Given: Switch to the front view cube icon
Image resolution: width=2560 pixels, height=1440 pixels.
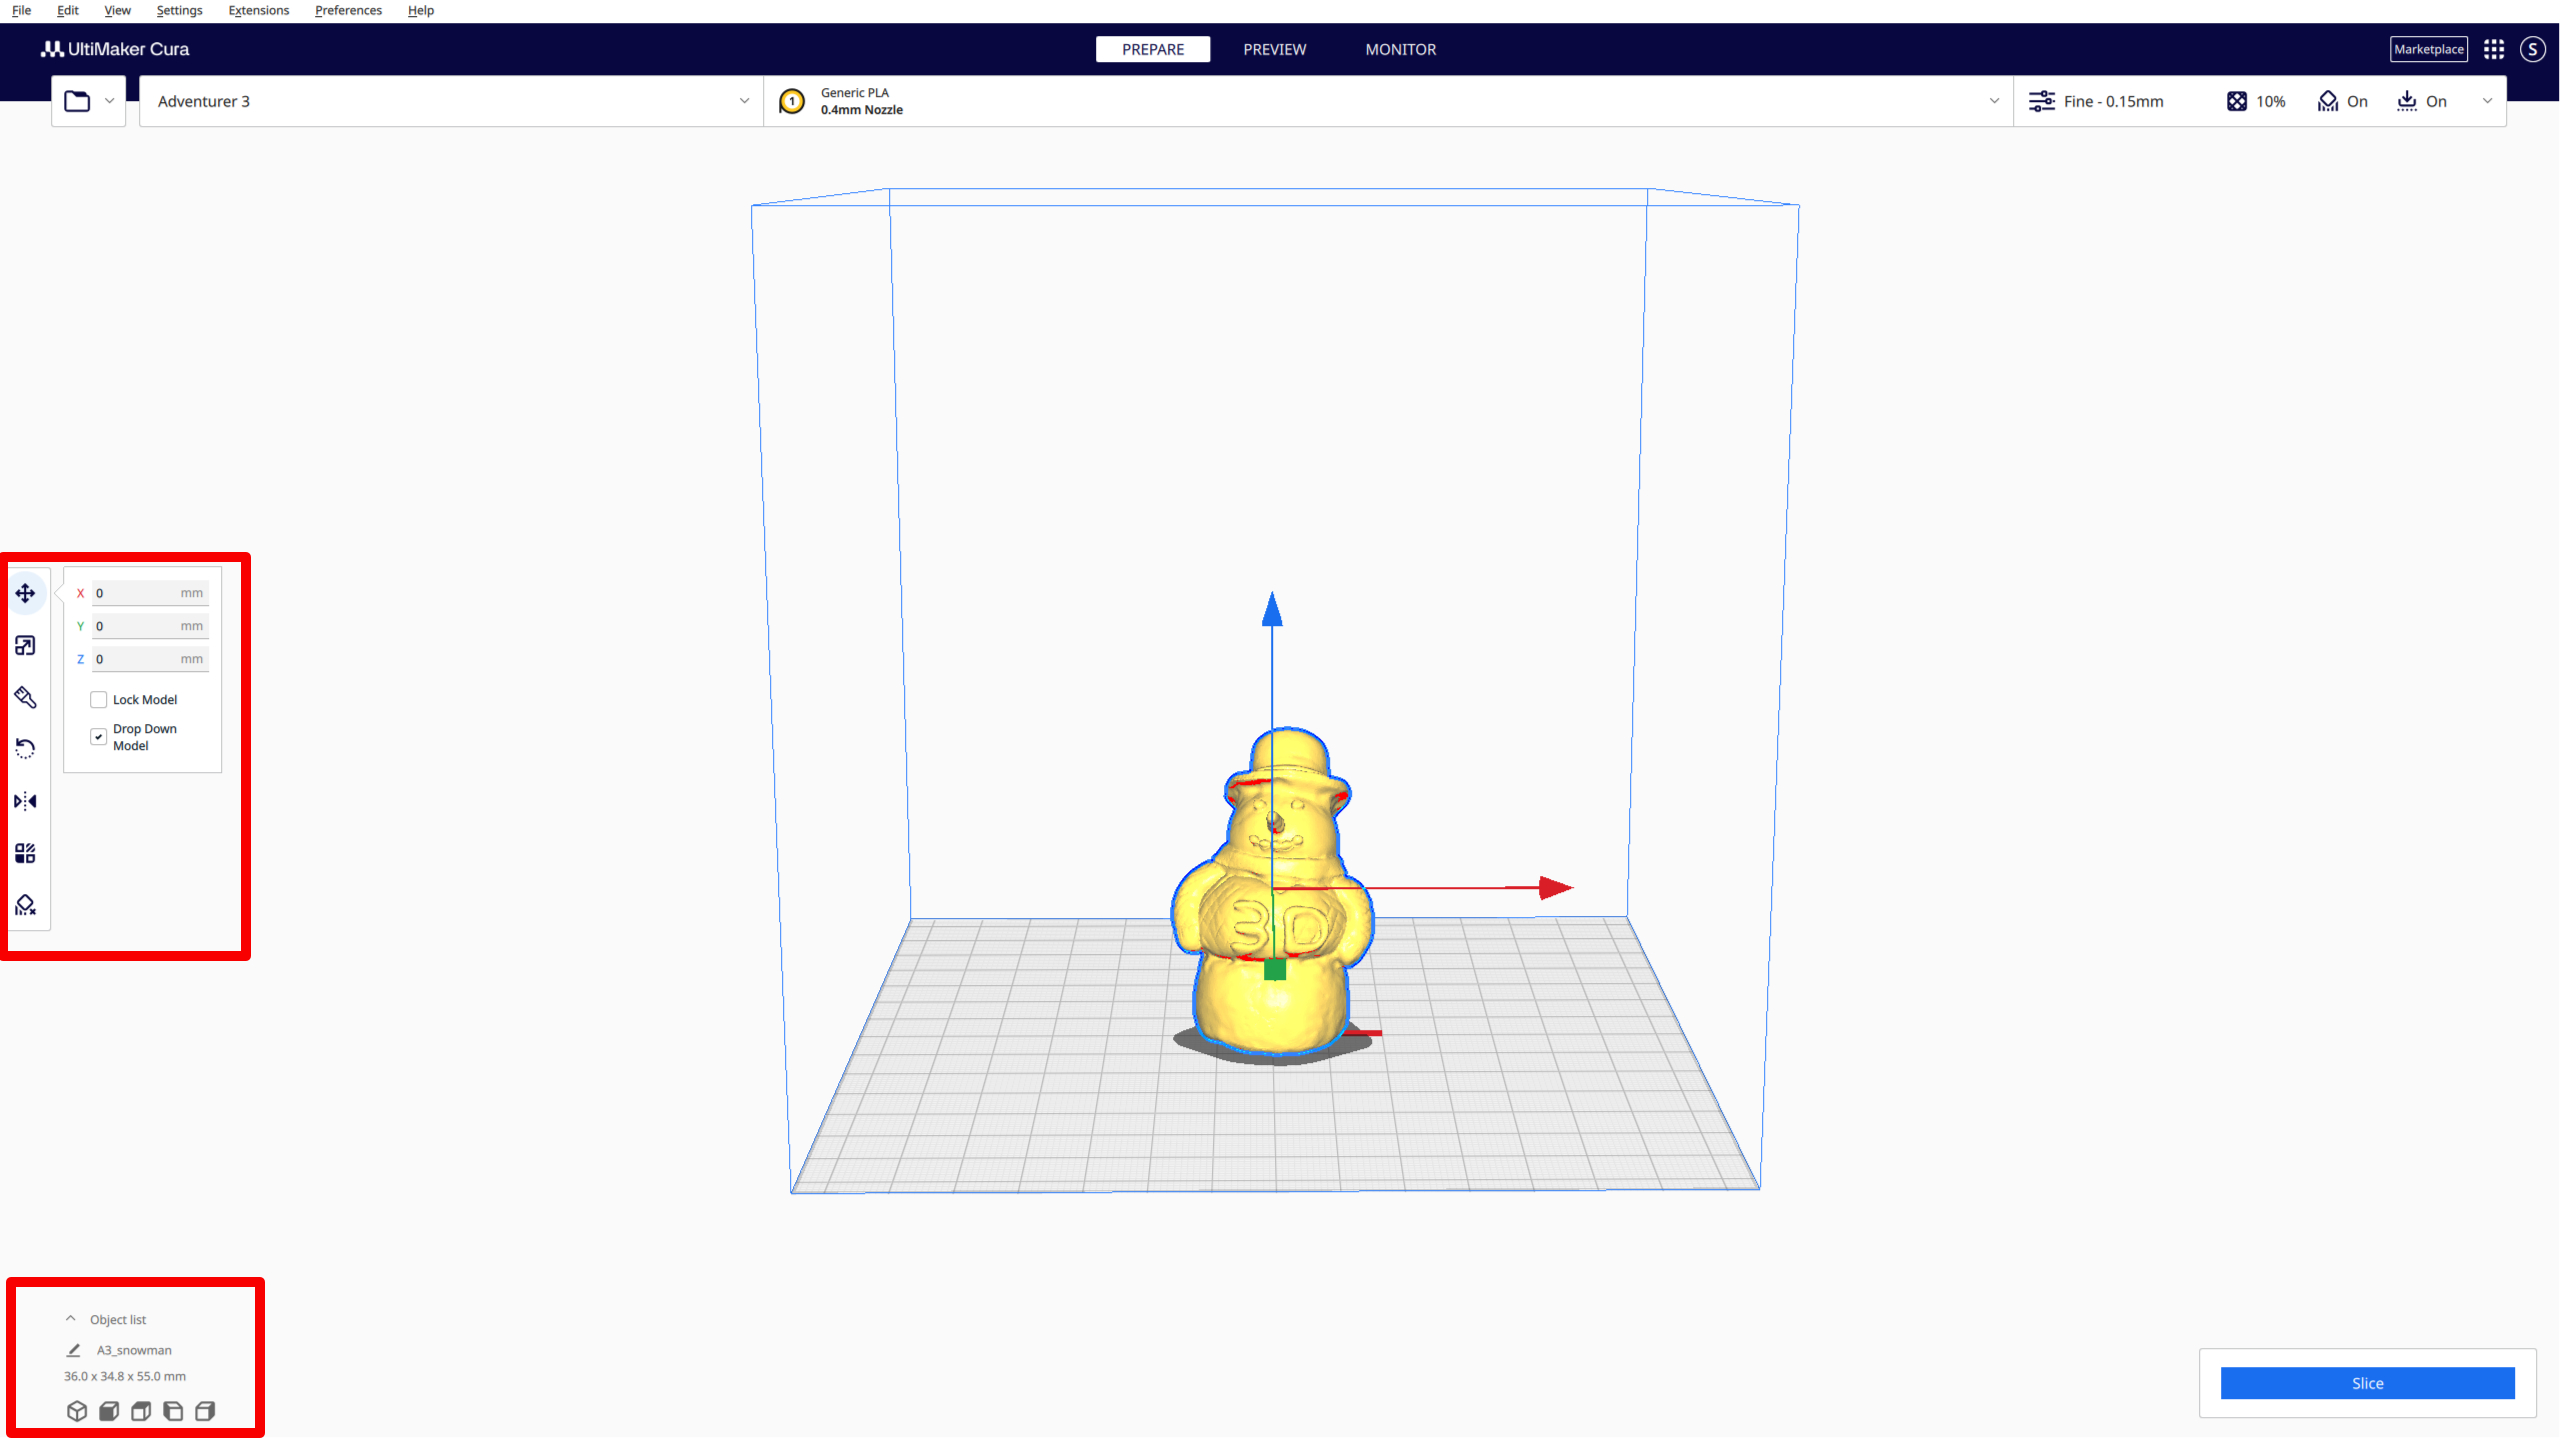Looking at the screenshot, I should click(109, 1411).
